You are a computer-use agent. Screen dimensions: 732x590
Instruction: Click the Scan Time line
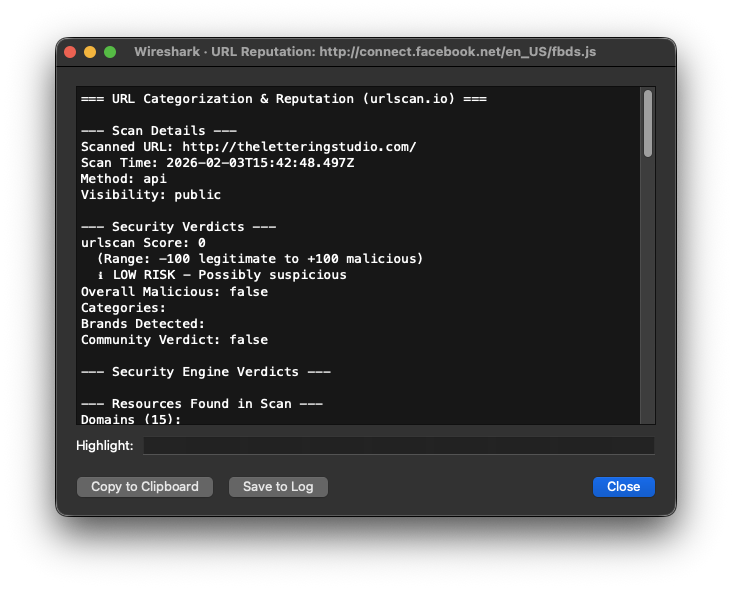click(218, 163)
